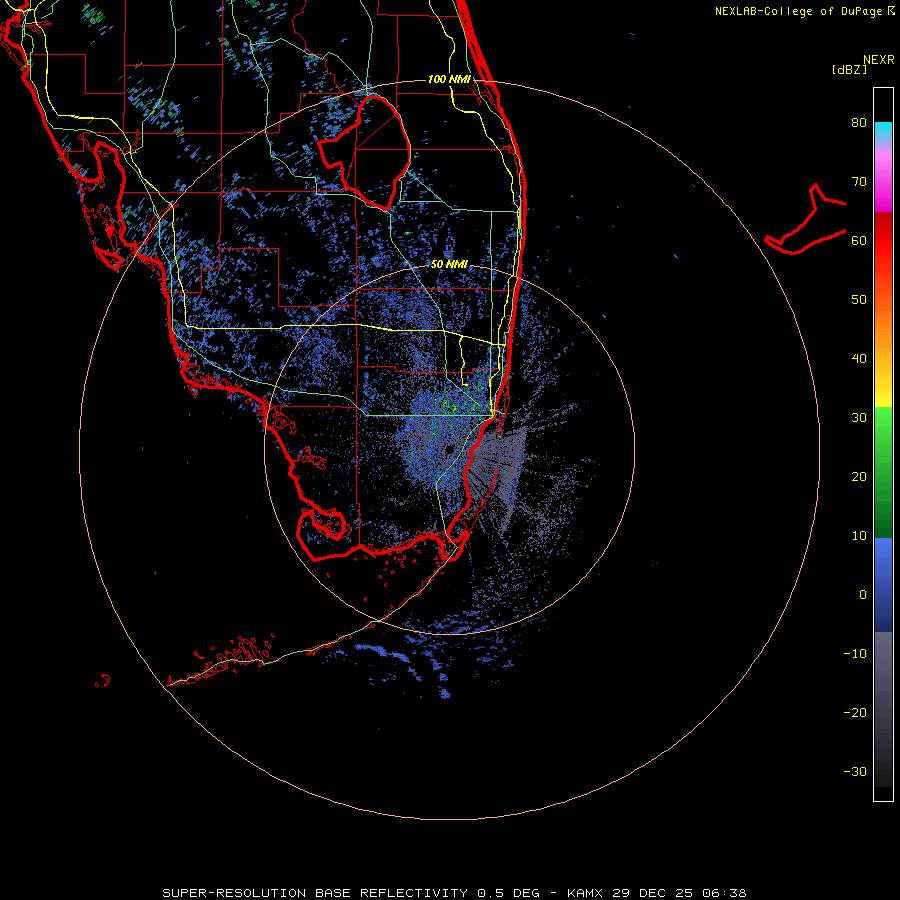Click the 70 value on the dBZ scale
The width and height of the screenshot is (900, 900).
(859, 181)
